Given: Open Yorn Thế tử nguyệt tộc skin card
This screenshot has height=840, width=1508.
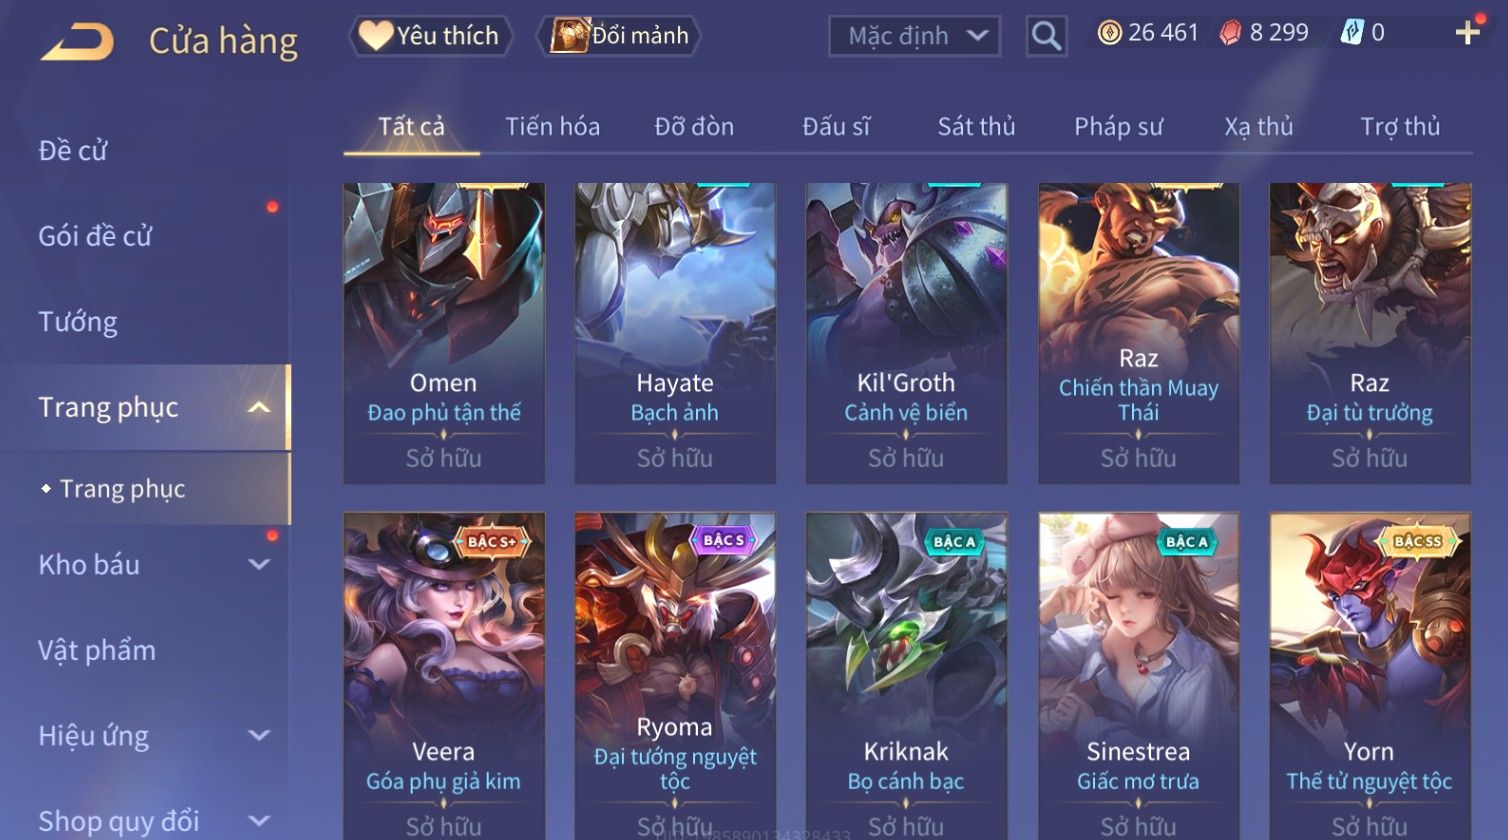Looking at the screenshot, I should point(1369,676).
